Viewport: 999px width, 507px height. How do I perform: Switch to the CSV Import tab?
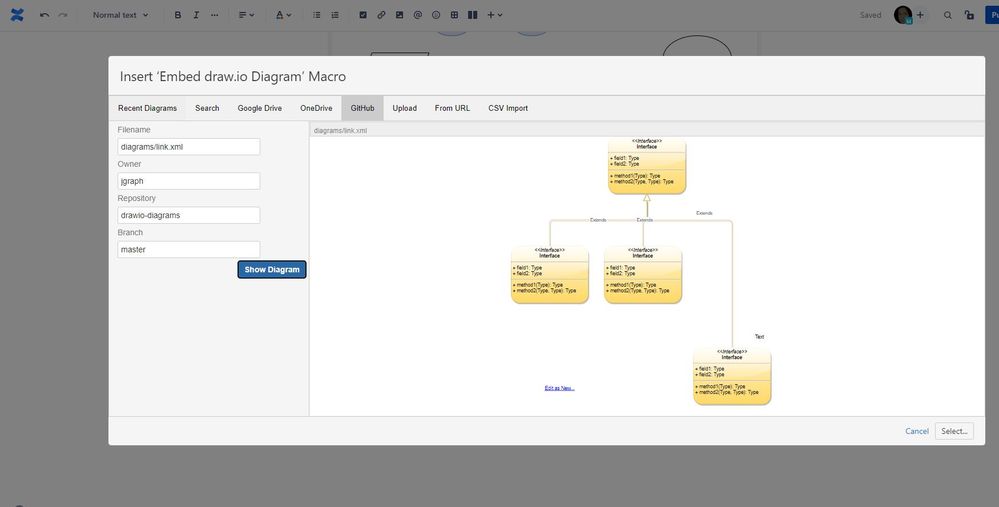pos(508,108)
